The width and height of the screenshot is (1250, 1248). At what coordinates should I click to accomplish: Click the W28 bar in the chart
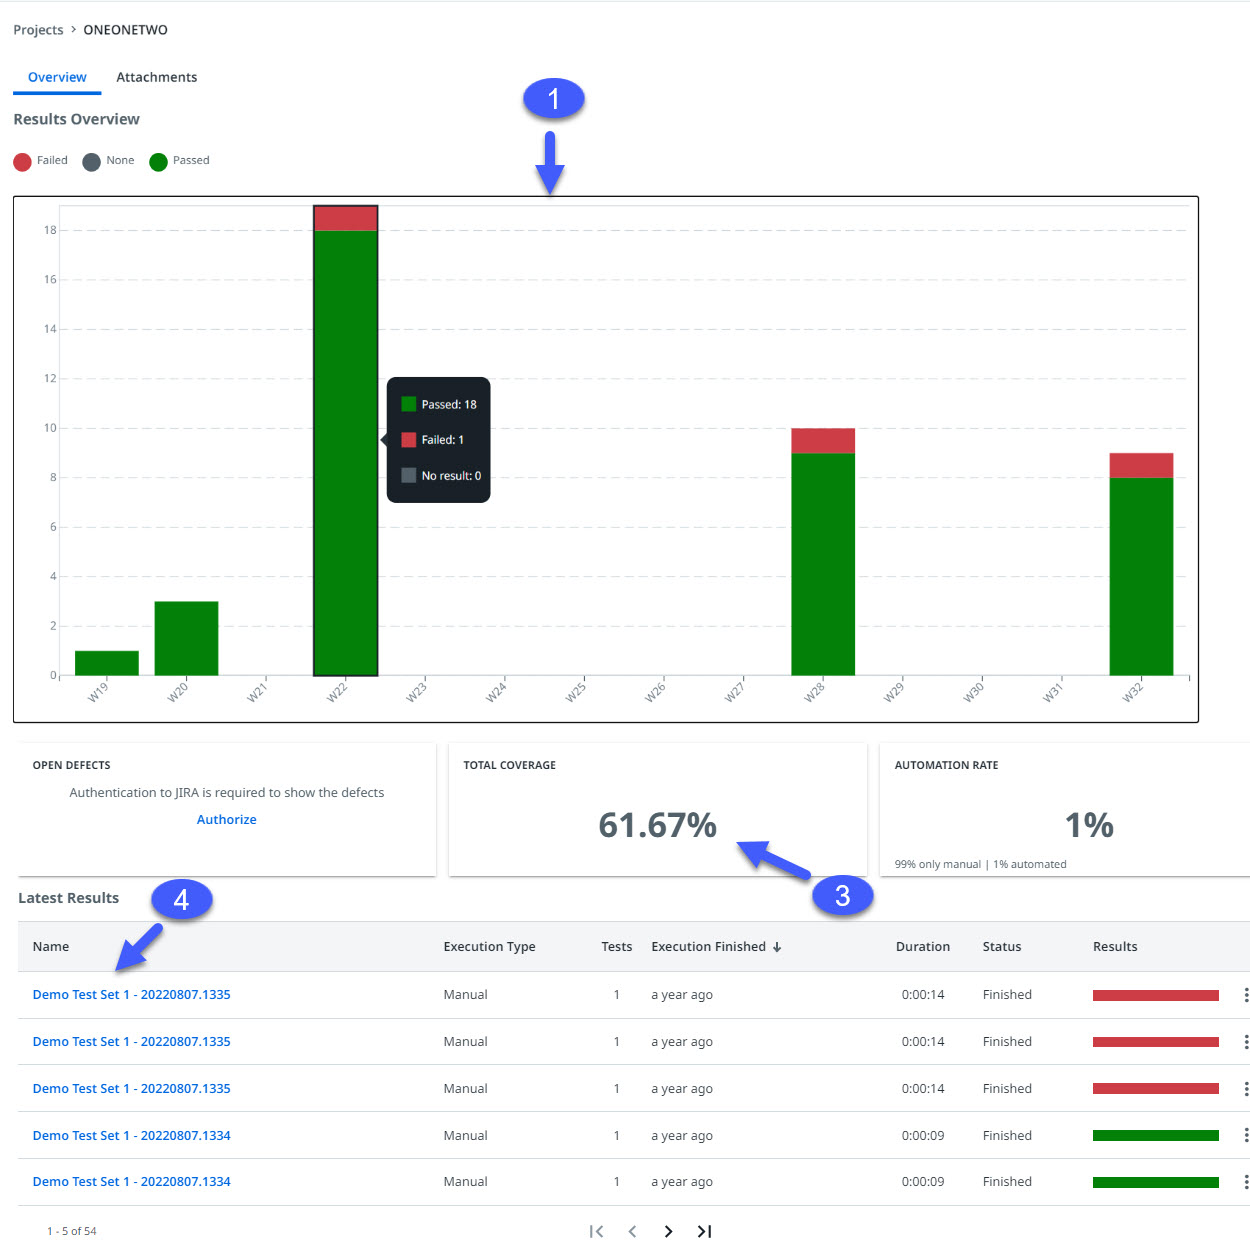coord(822,560)
